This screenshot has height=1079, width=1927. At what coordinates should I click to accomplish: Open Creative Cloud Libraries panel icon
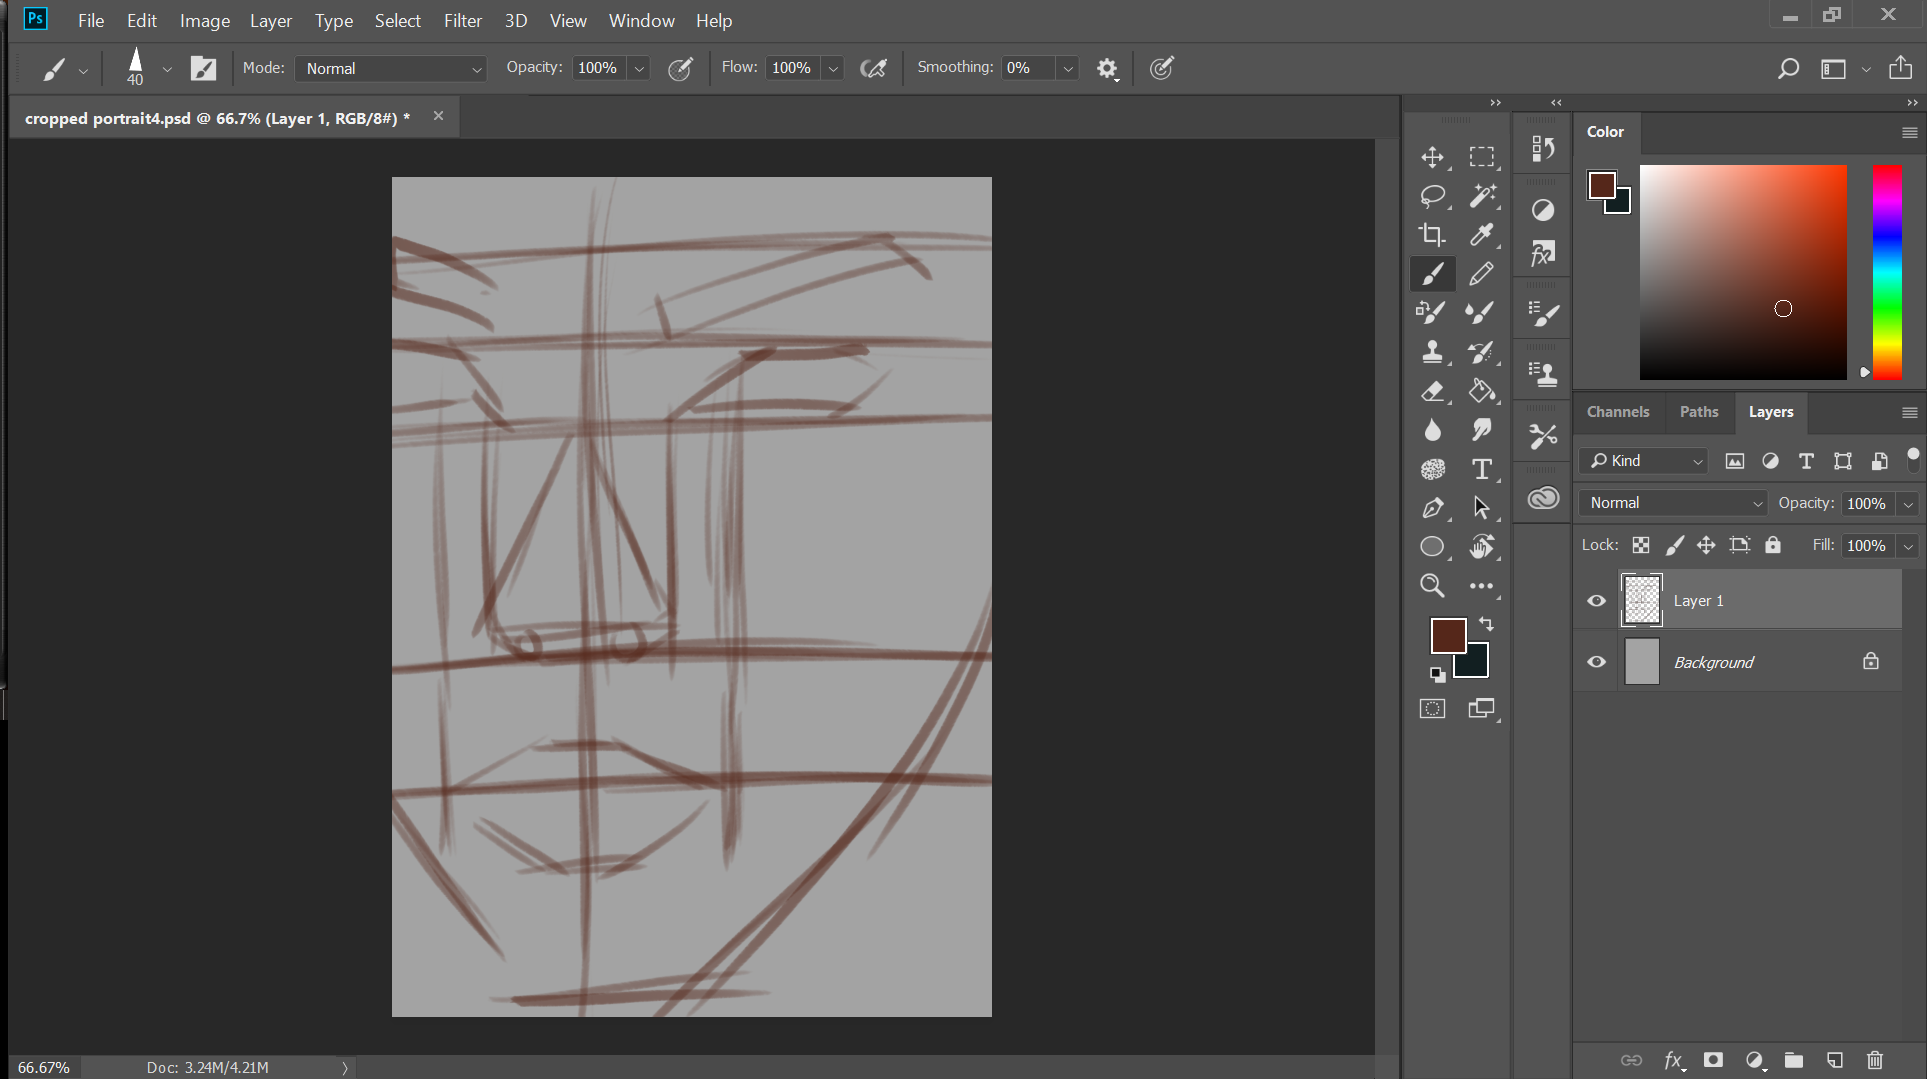pyautogui.click(x=1543, y=497)
